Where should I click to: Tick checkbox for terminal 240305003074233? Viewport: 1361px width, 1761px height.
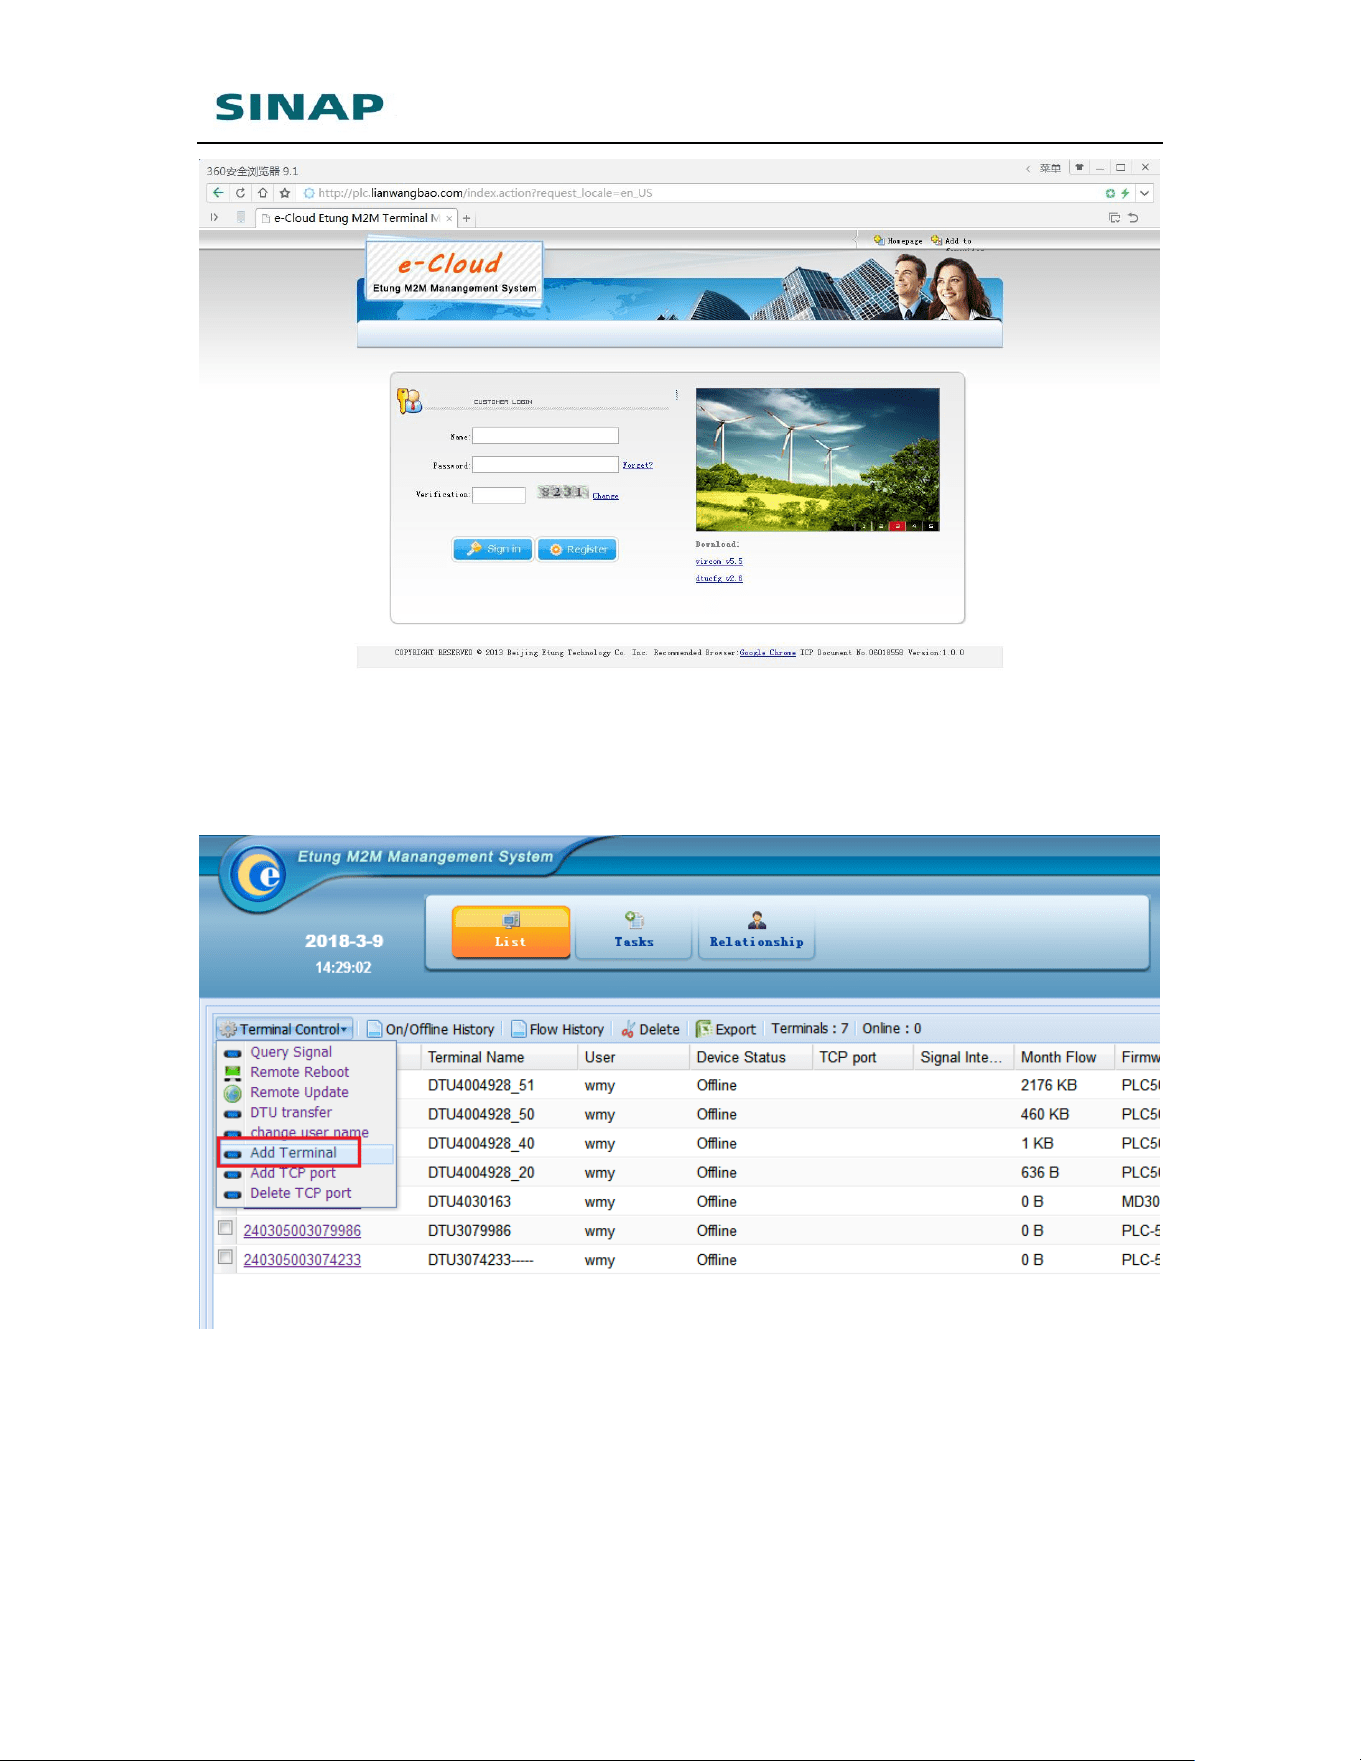coord(226,1257)
